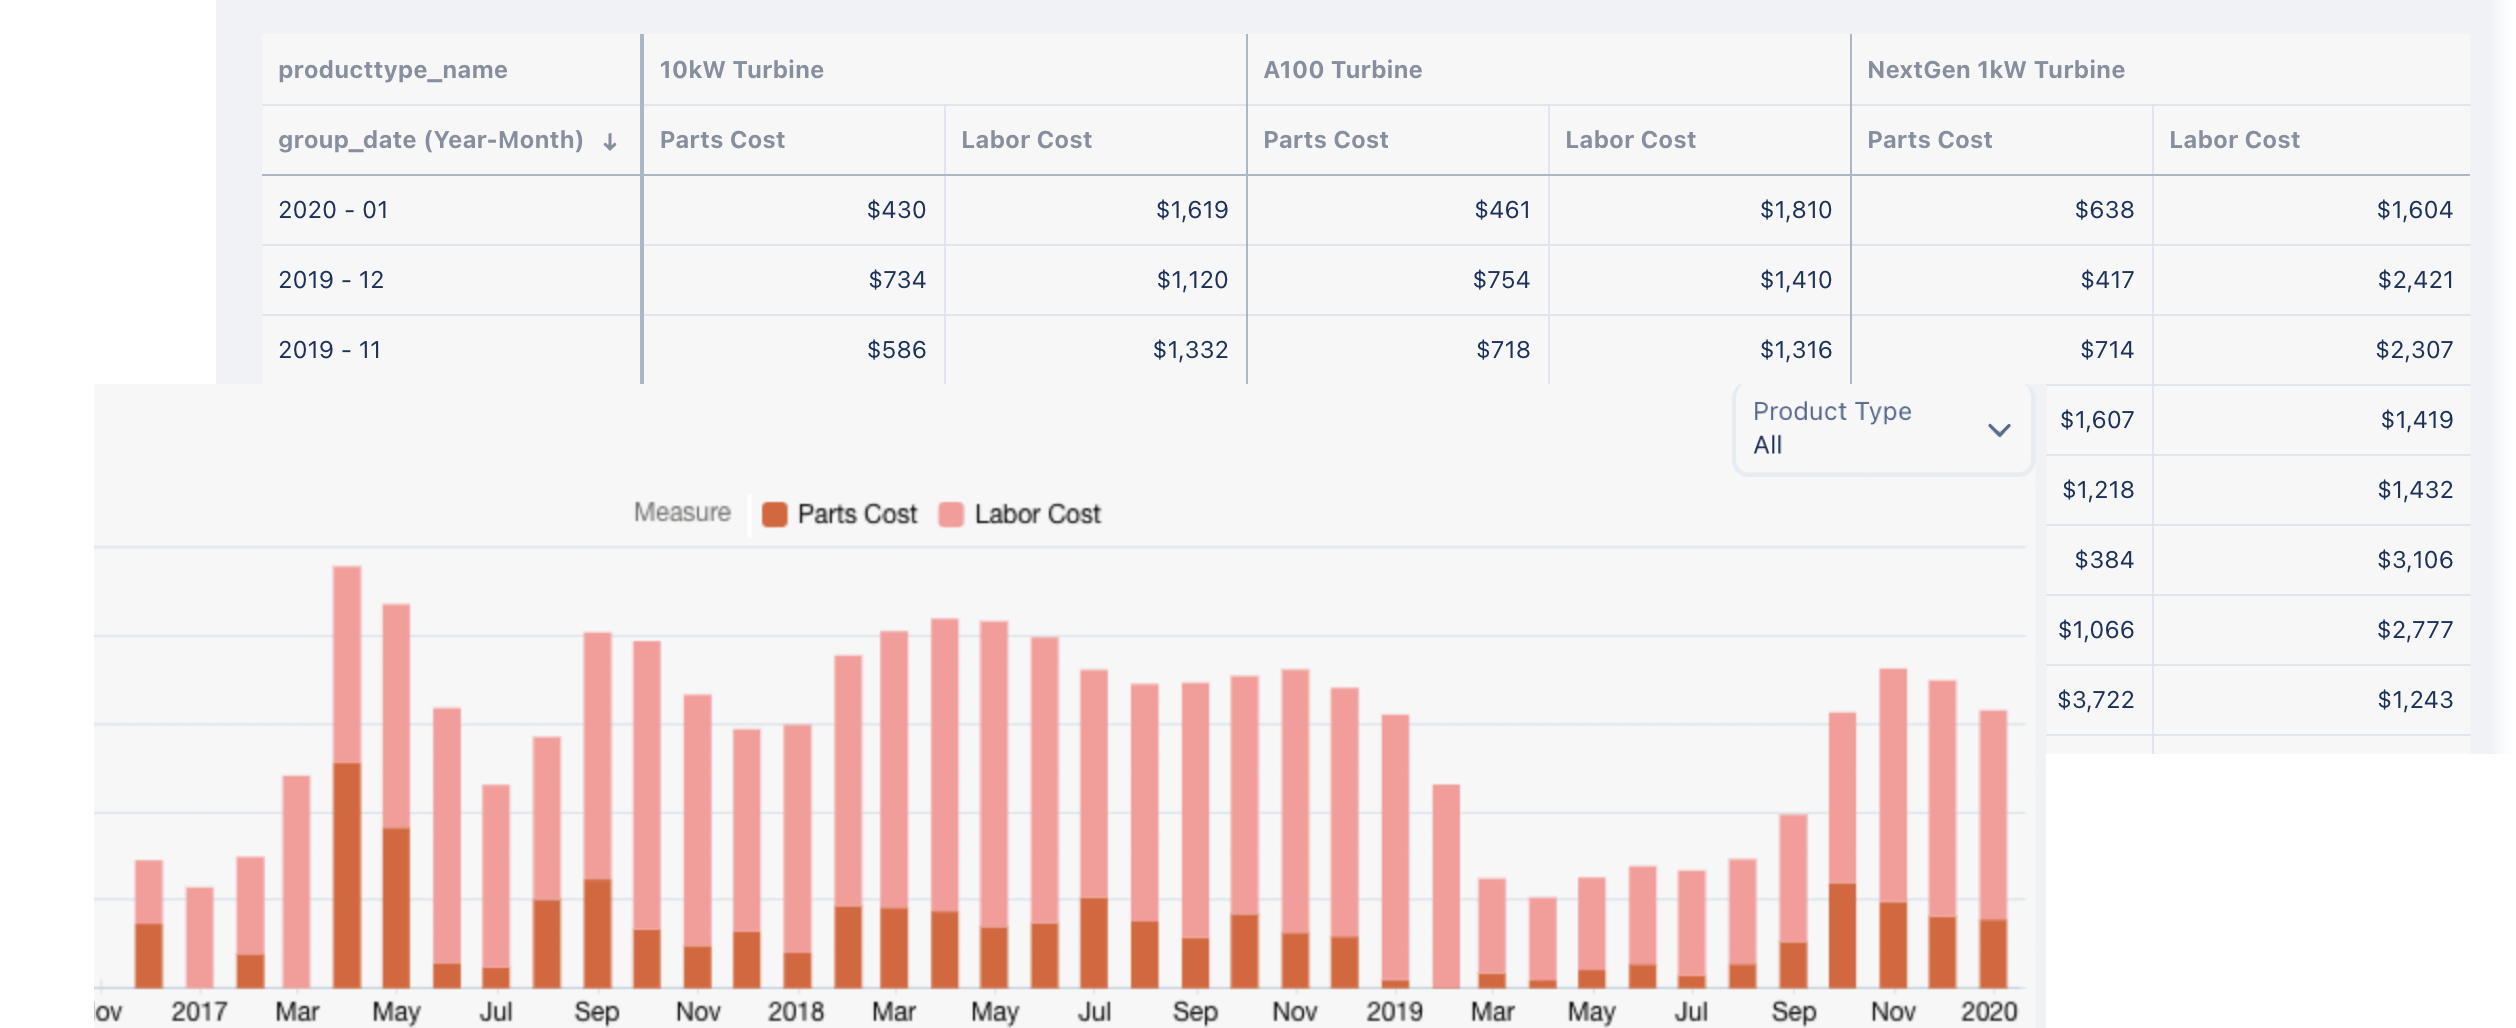This screenshot has height=1028, width=2516.
Task: Select the 2019 - 11 row label
Action: click(x=329, y=350)
